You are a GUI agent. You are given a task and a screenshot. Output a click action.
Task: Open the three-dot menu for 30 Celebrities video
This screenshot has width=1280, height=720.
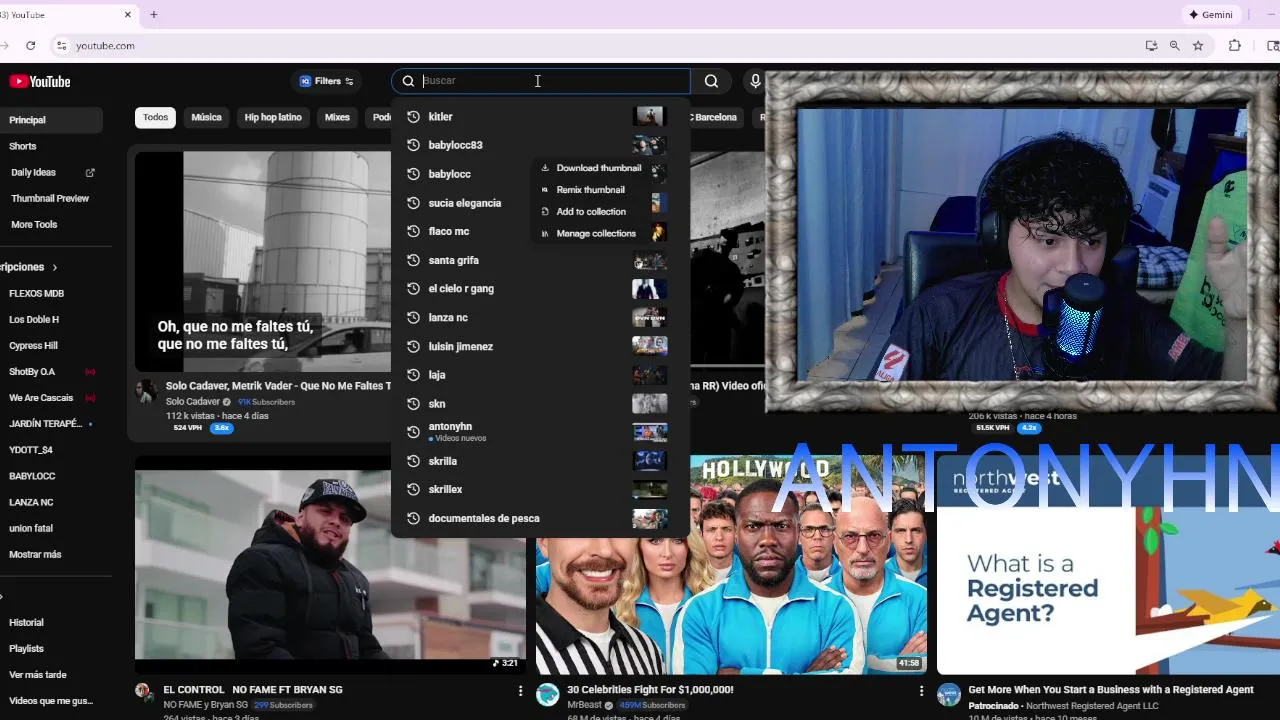click(921, 690)
